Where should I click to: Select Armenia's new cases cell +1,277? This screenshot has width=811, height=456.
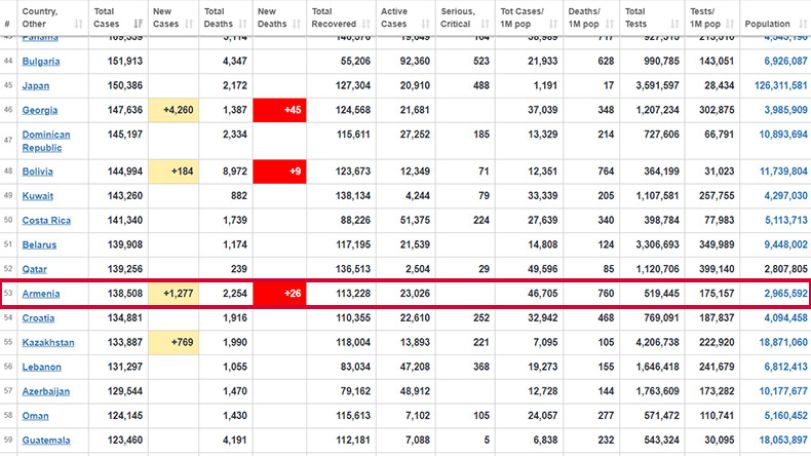pyautogui.click(x=174, y=294)
